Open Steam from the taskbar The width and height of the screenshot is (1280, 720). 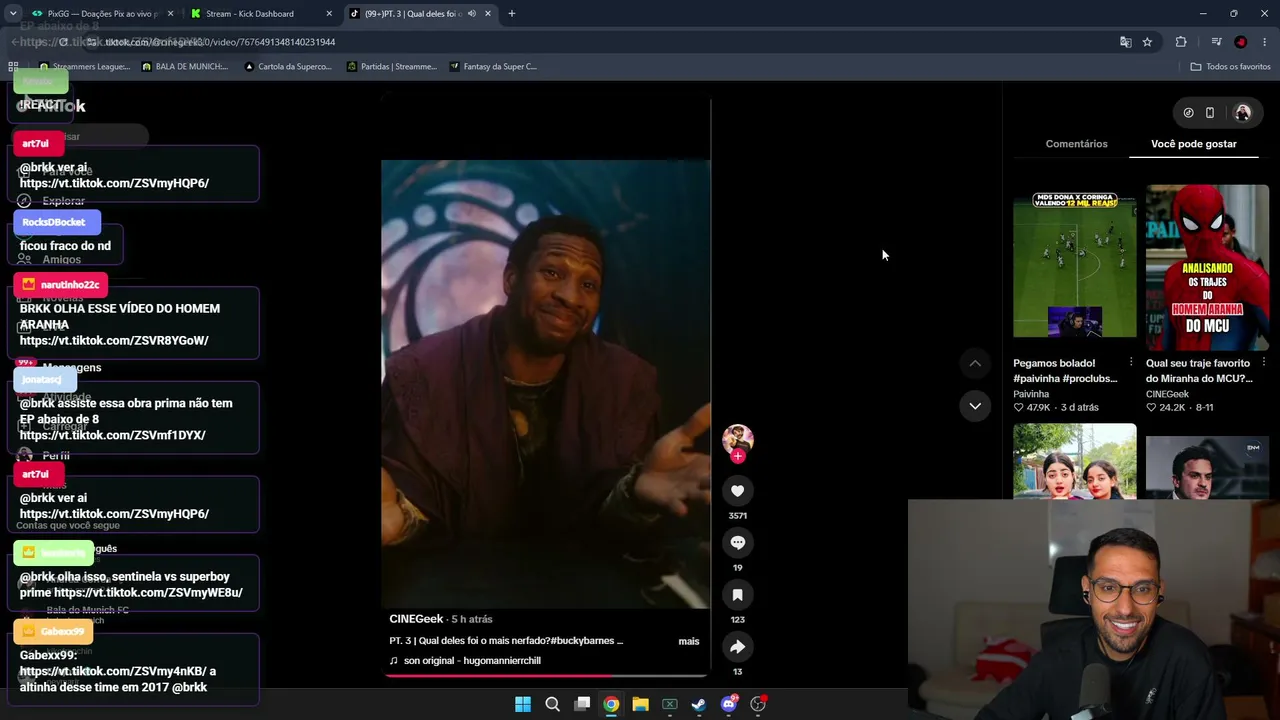[x=699, y=704]
